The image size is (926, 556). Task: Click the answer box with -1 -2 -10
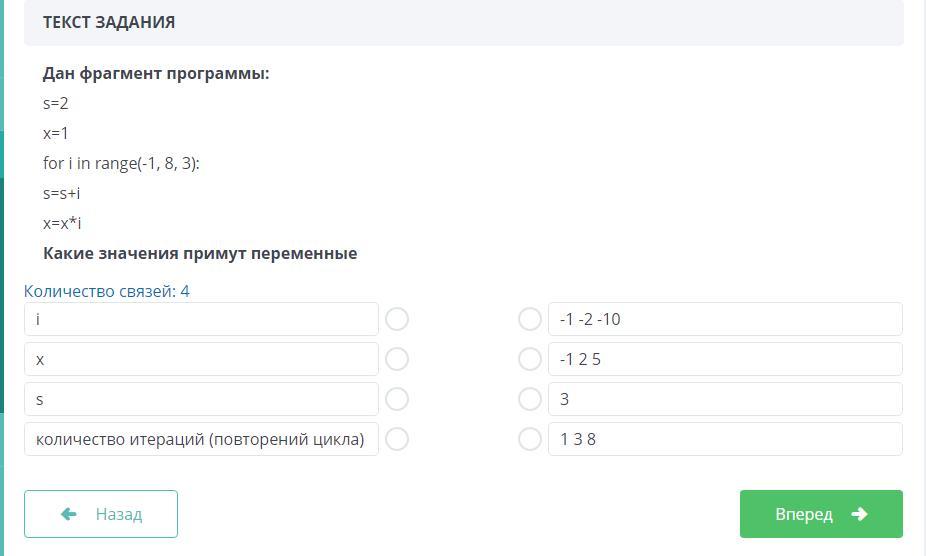[x=725, y=319]
